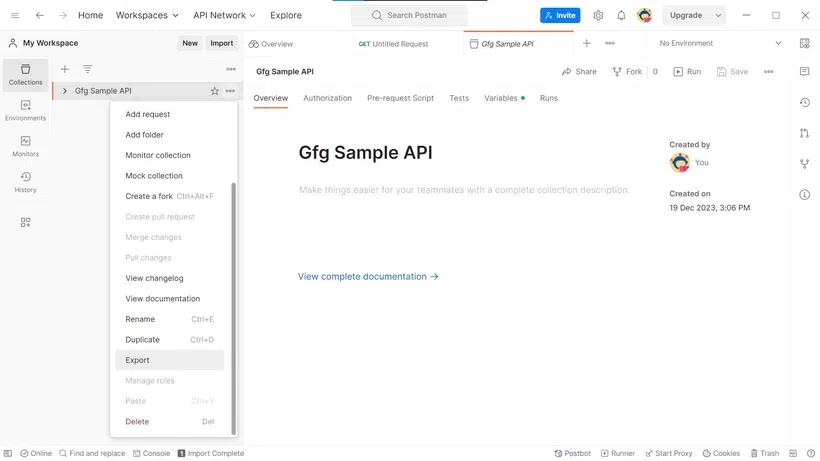The image size is (820, 461).
Task: Click the Import button
Action: tap(222, 43)
